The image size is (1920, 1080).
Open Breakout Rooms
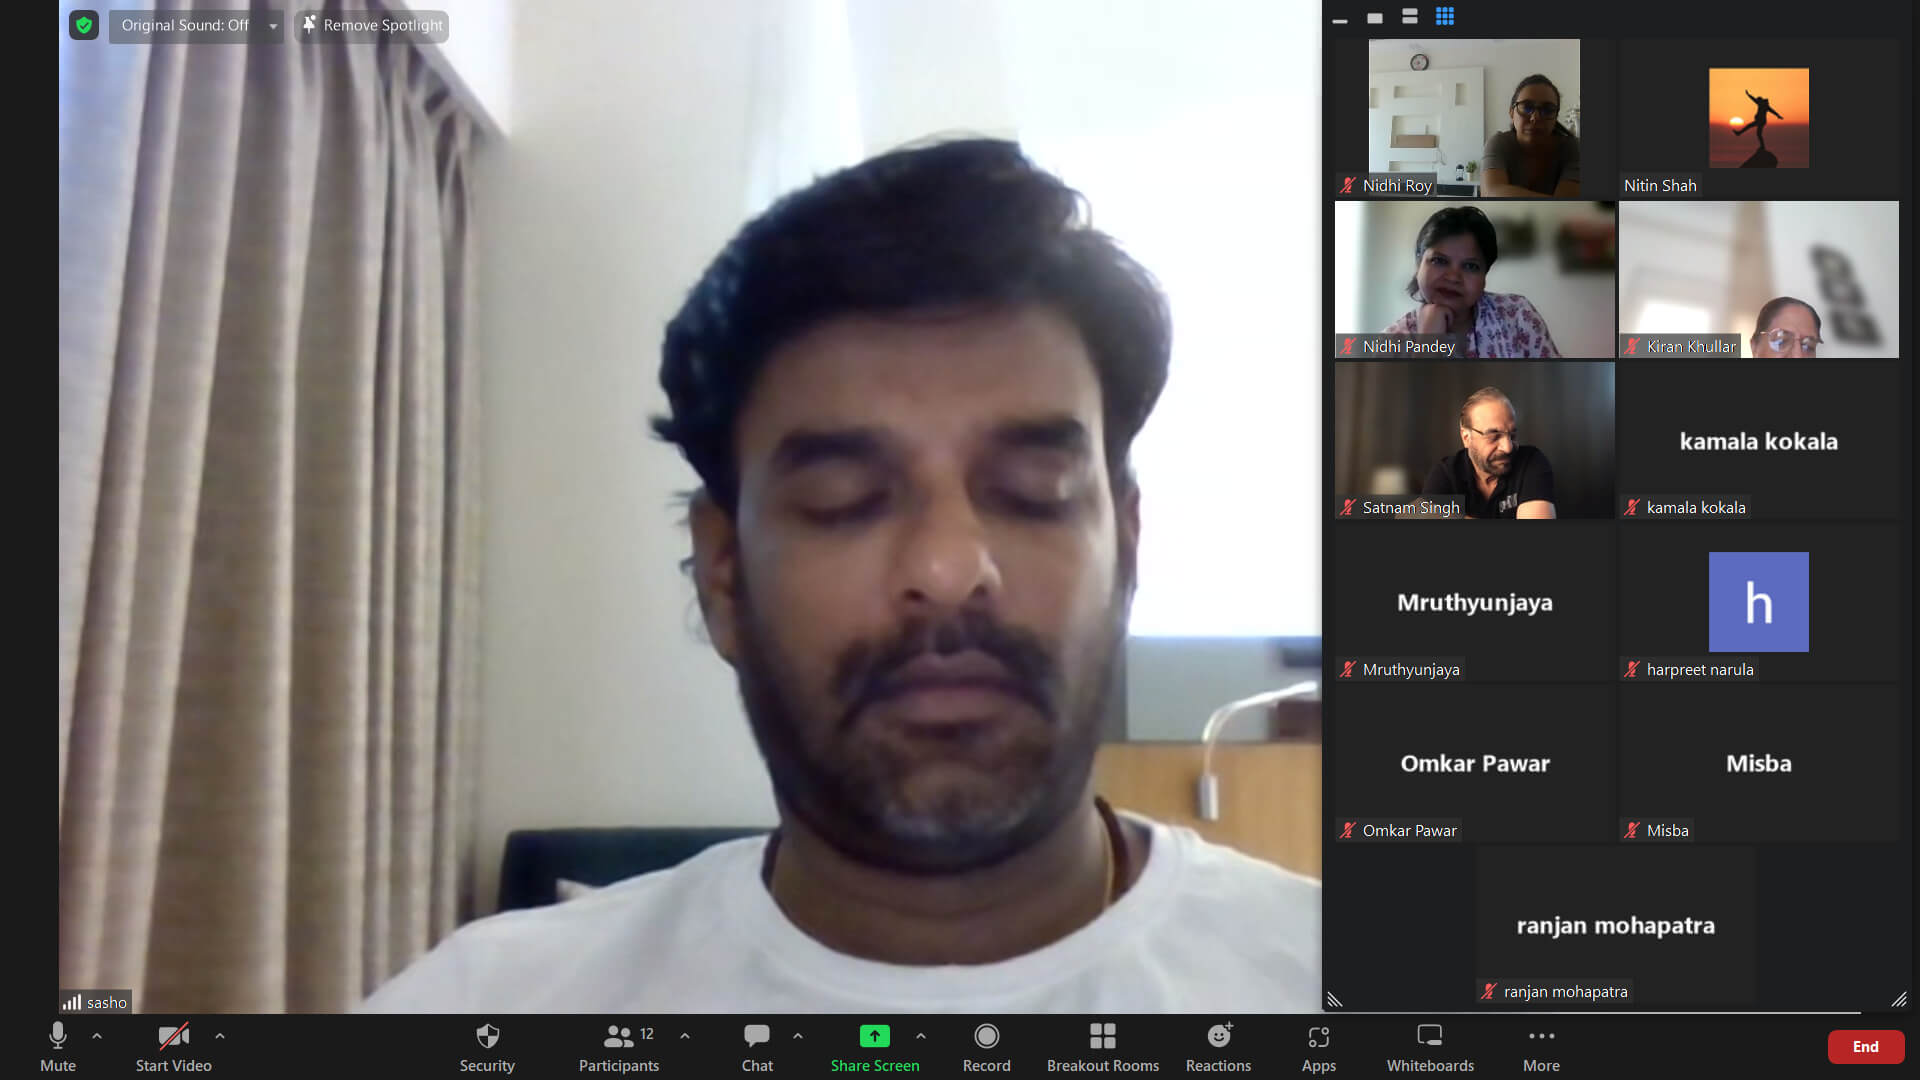click(1102, 1046)
